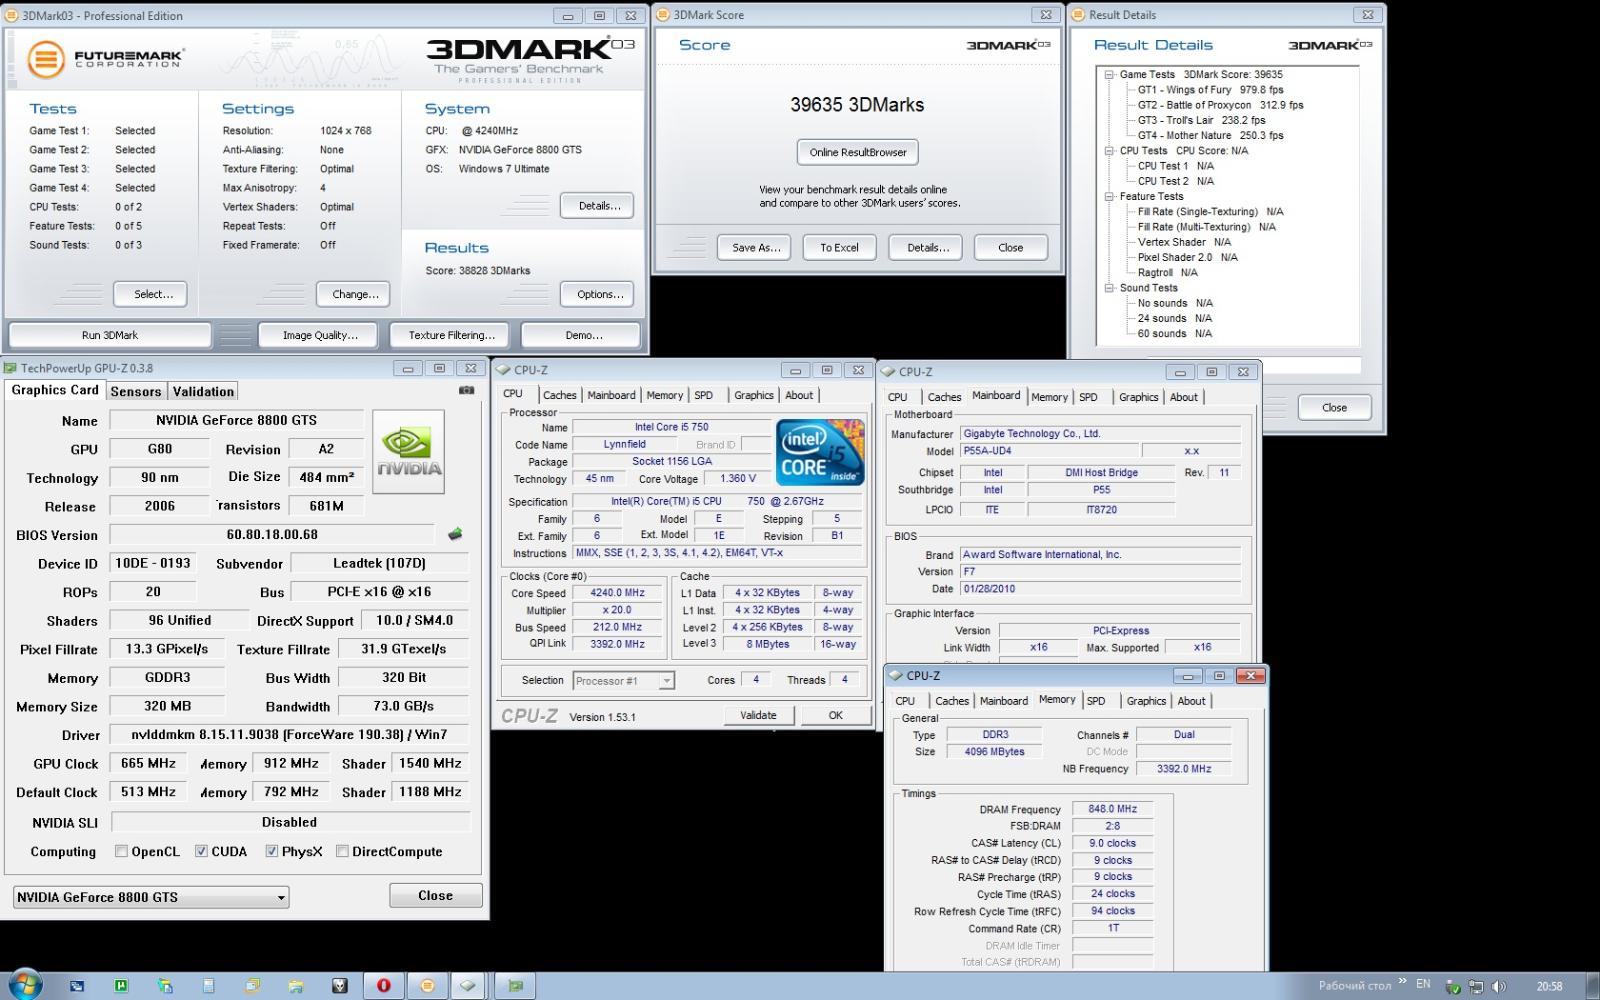Click the network tray icon

pos(1475,986)
